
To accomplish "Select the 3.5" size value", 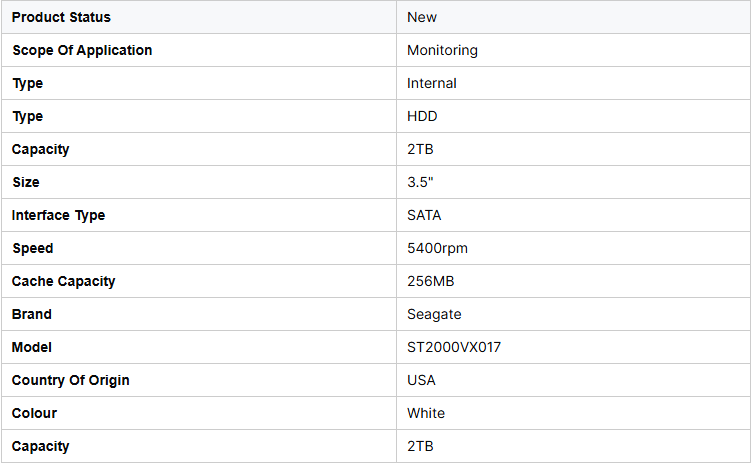I will click(x=420, y=182).
